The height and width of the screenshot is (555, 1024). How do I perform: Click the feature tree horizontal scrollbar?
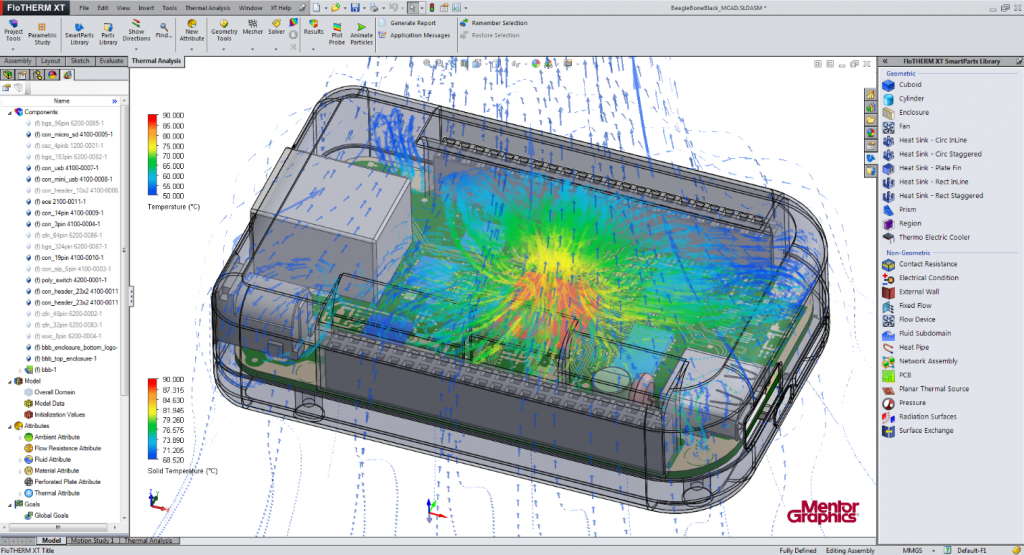tap(59, 527)
